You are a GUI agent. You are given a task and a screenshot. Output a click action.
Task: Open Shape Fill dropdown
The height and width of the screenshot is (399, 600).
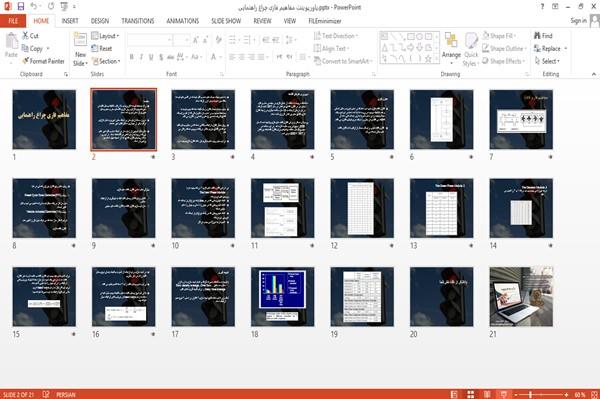click(x=499, y=36)
